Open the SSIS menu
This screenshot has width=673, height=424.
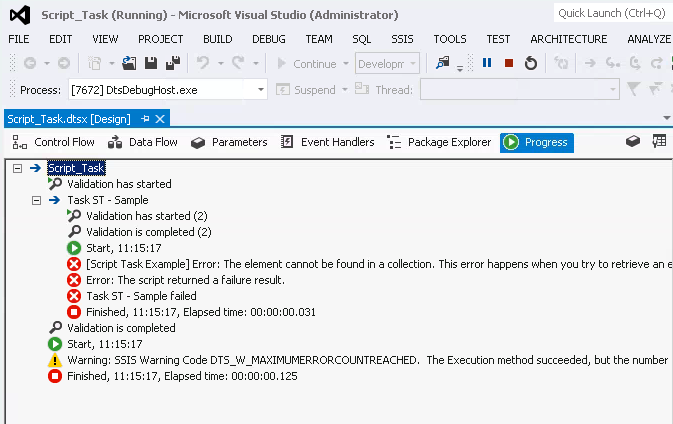(x=401, y=38)
